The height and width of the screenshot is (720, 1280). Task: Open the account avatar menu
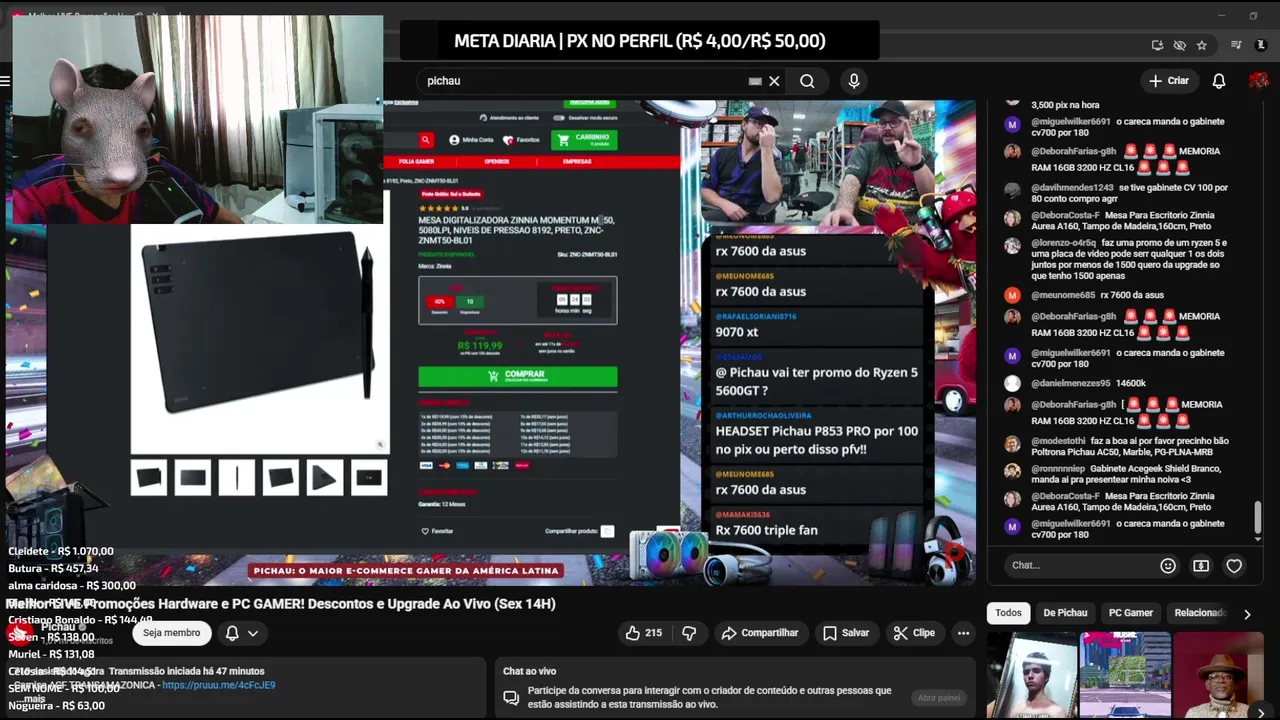coord(1258,81)
